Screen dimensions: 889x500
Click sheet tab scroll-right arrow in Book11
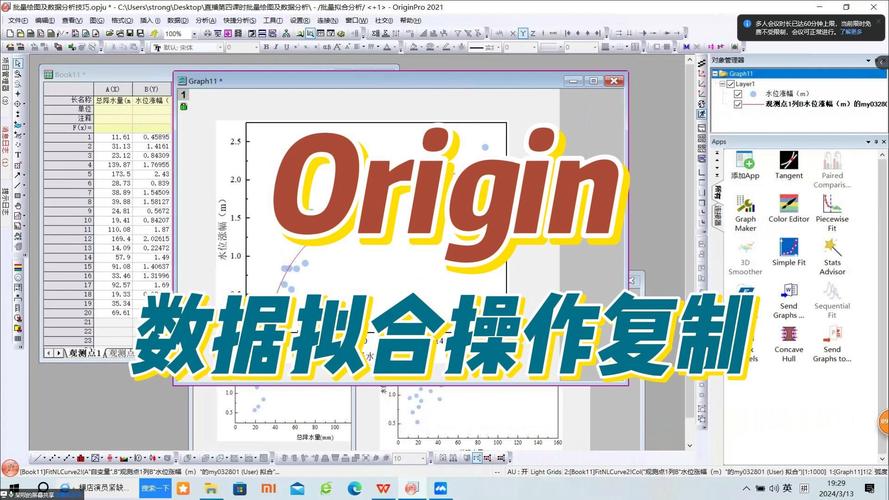tap(58, 353)
